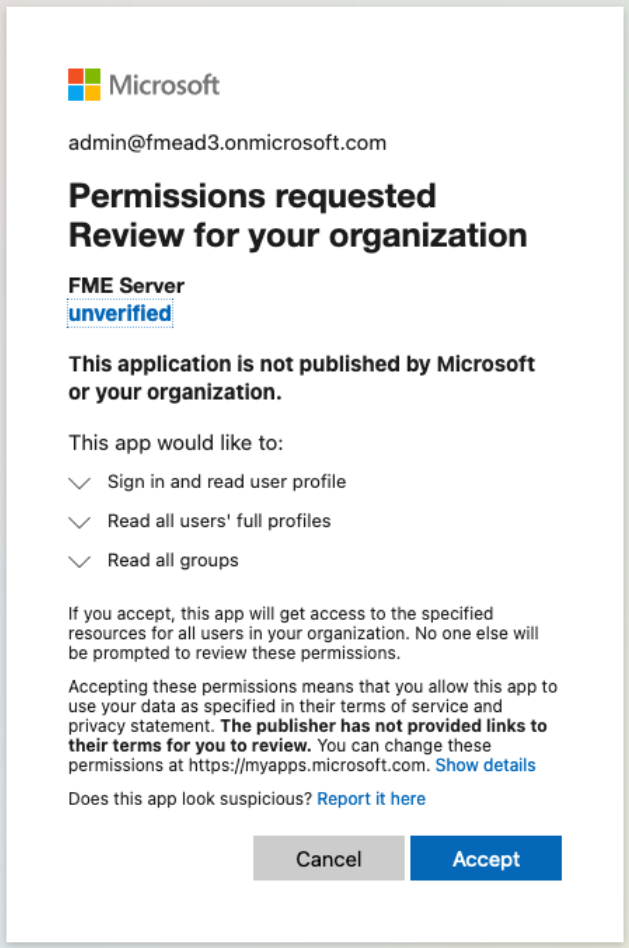Click the Microsoft four-square logo
This screenshot has width=629, height=948.
click(84, 85)
